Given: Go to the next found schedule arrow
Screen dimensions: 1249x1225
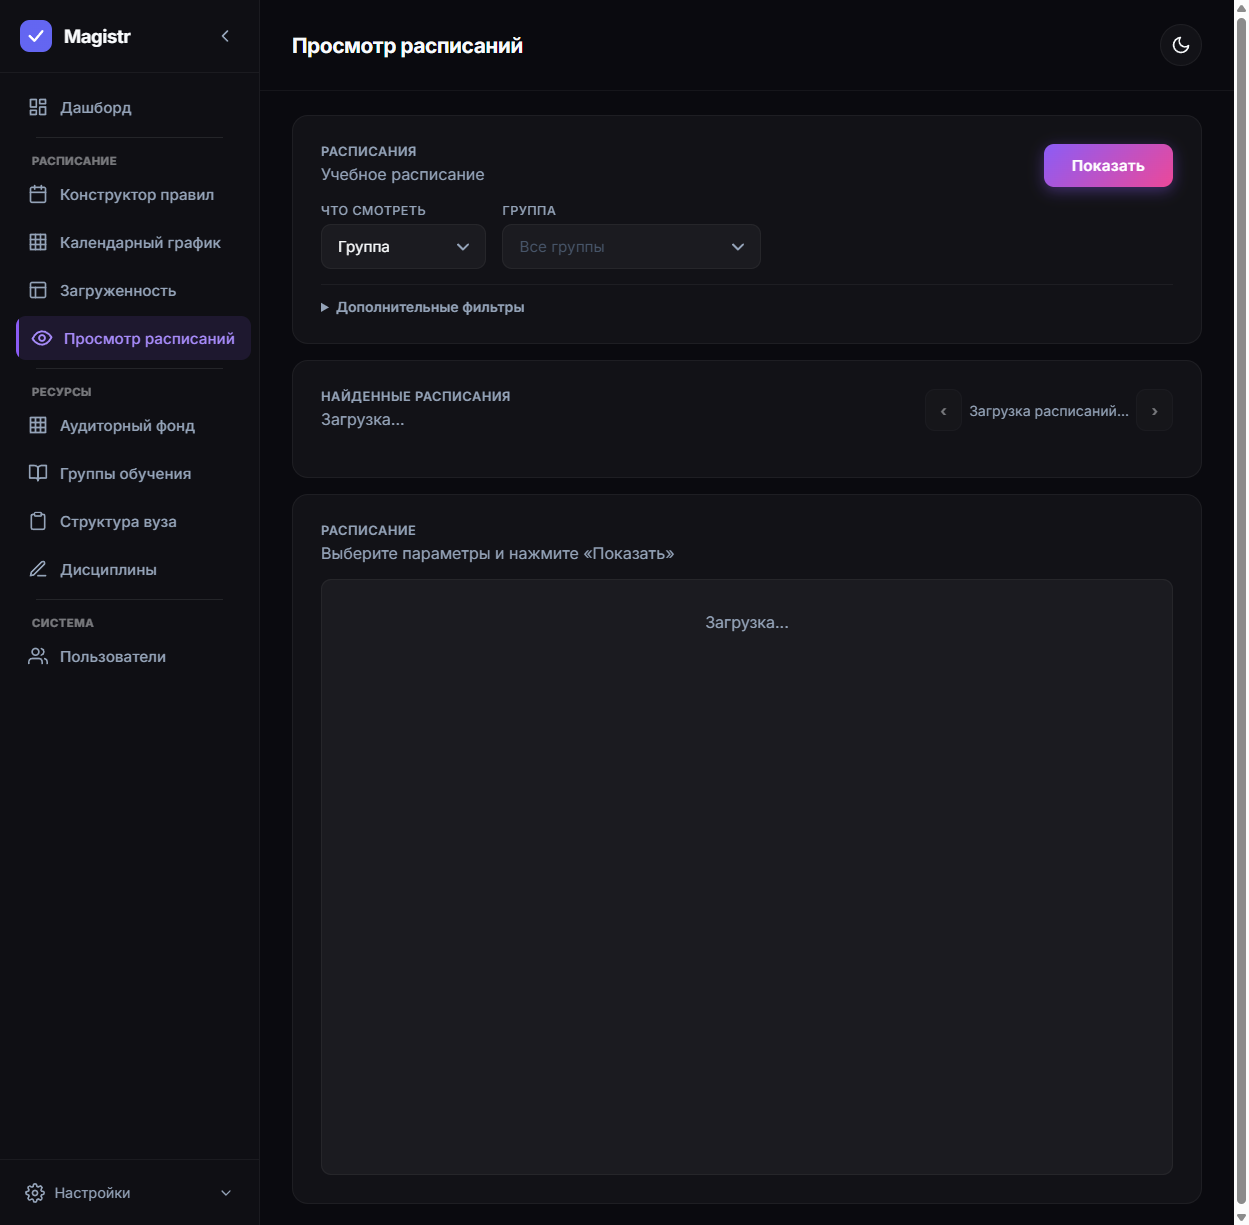Looking at the screenshot, I should click(x=1155, y=411).
